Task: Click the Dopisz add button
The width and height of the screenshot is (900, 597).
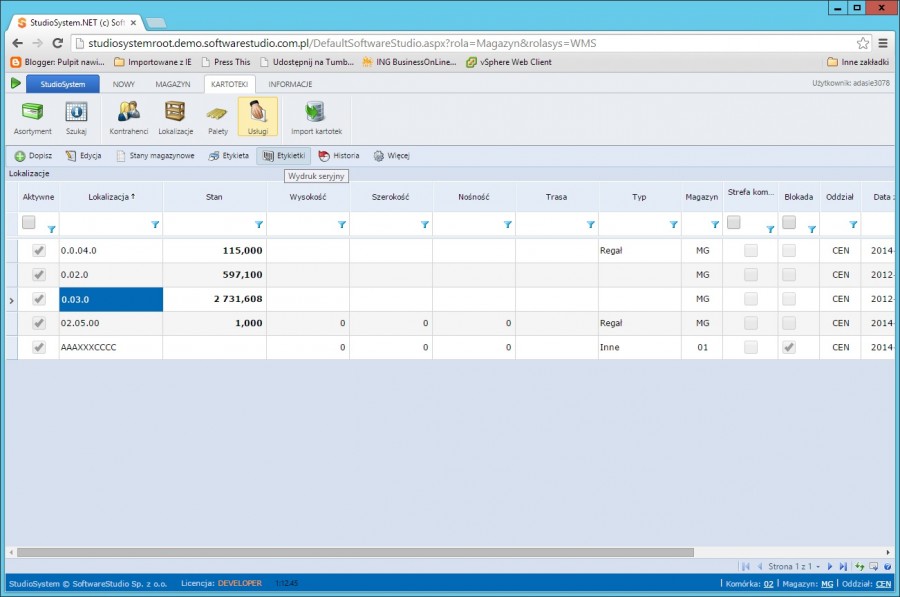Action: click(x=34, y=156)
